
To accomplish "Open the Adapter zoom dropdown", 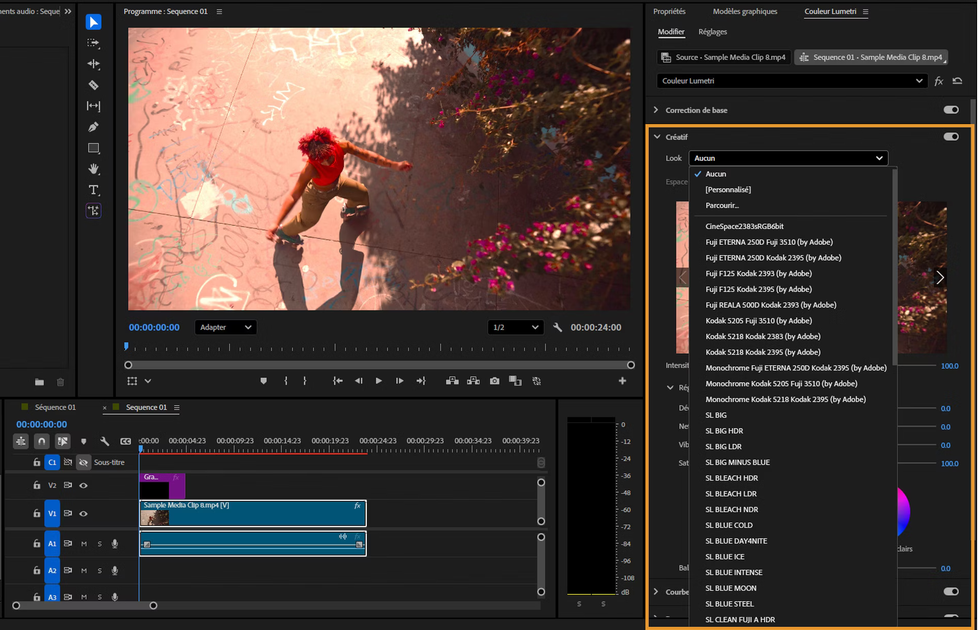I will coord(226,327).
